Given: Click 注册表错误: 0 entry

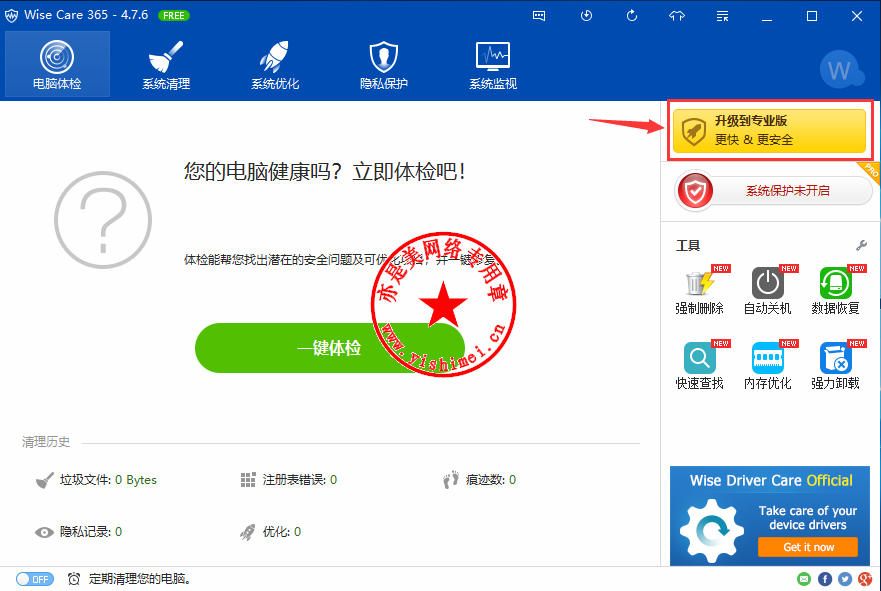Looking at the screenshot, I should click(289, 480).
